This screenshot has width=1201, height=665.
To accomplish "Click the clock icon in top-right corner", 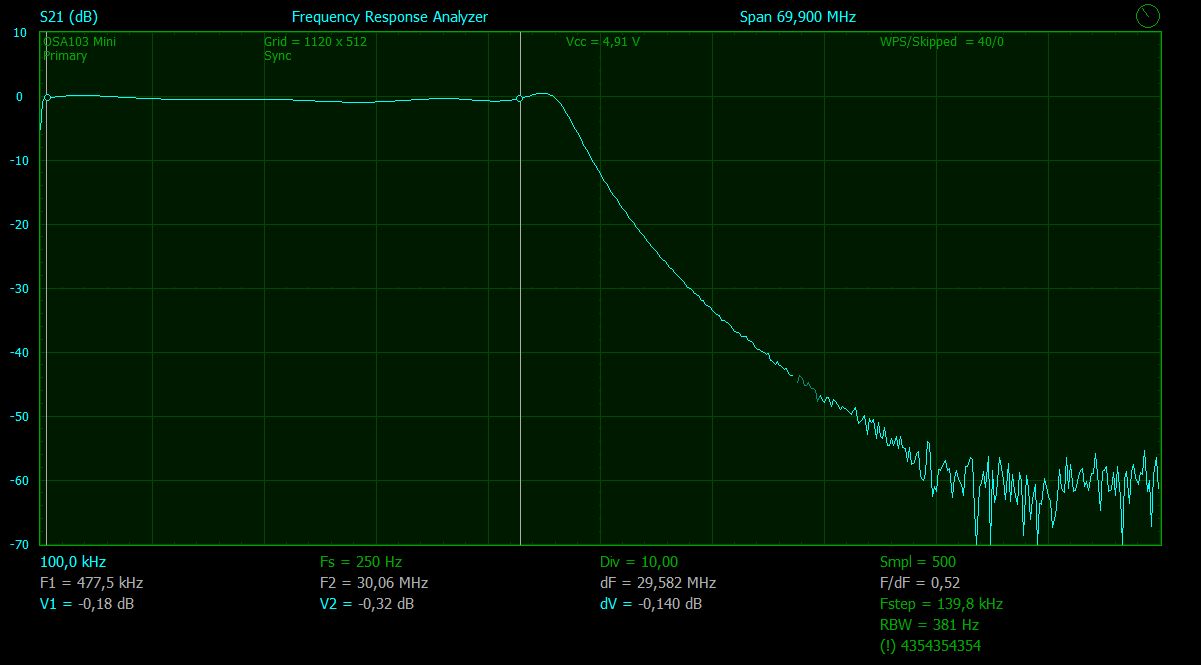I will click(x=1148, y=15).
